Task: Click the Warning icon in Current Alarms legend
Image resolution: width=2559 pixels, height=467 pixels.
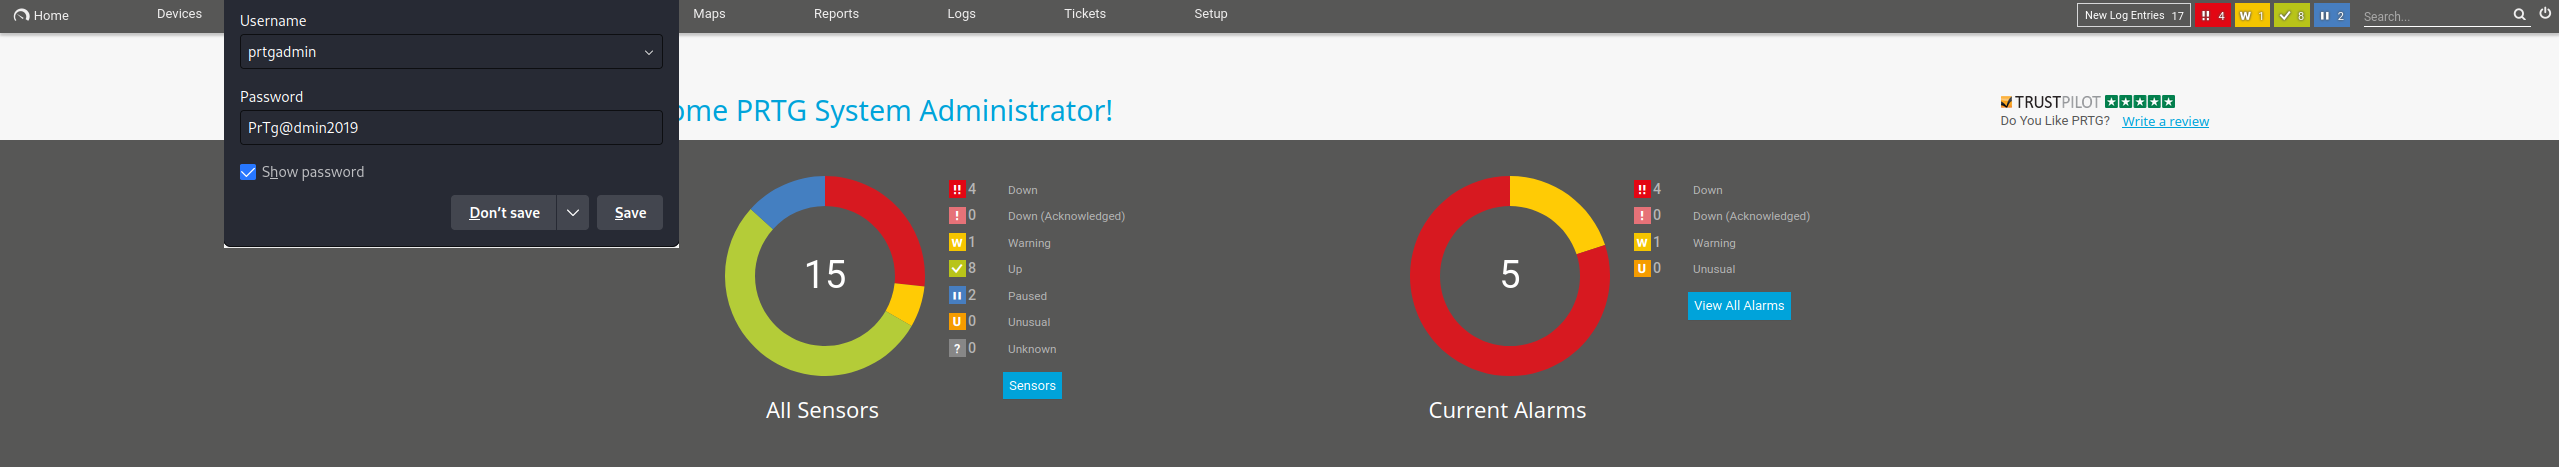Action: coord(1642,242)
